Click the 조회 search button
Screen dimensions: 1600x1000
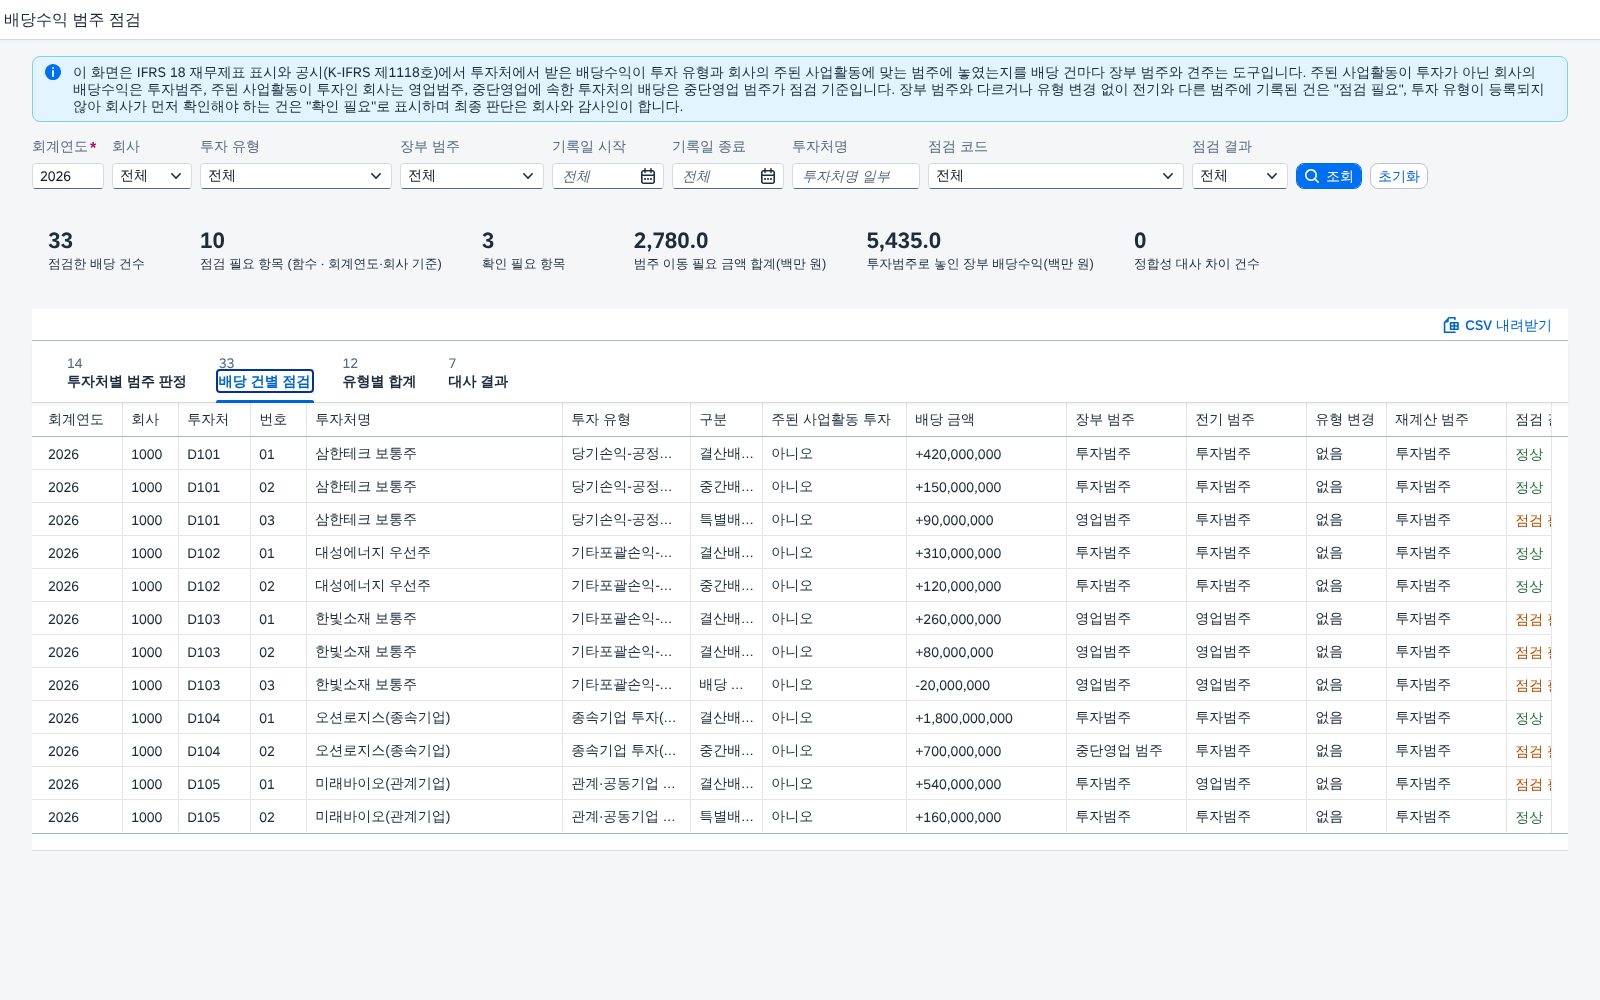click(1328, 176)
